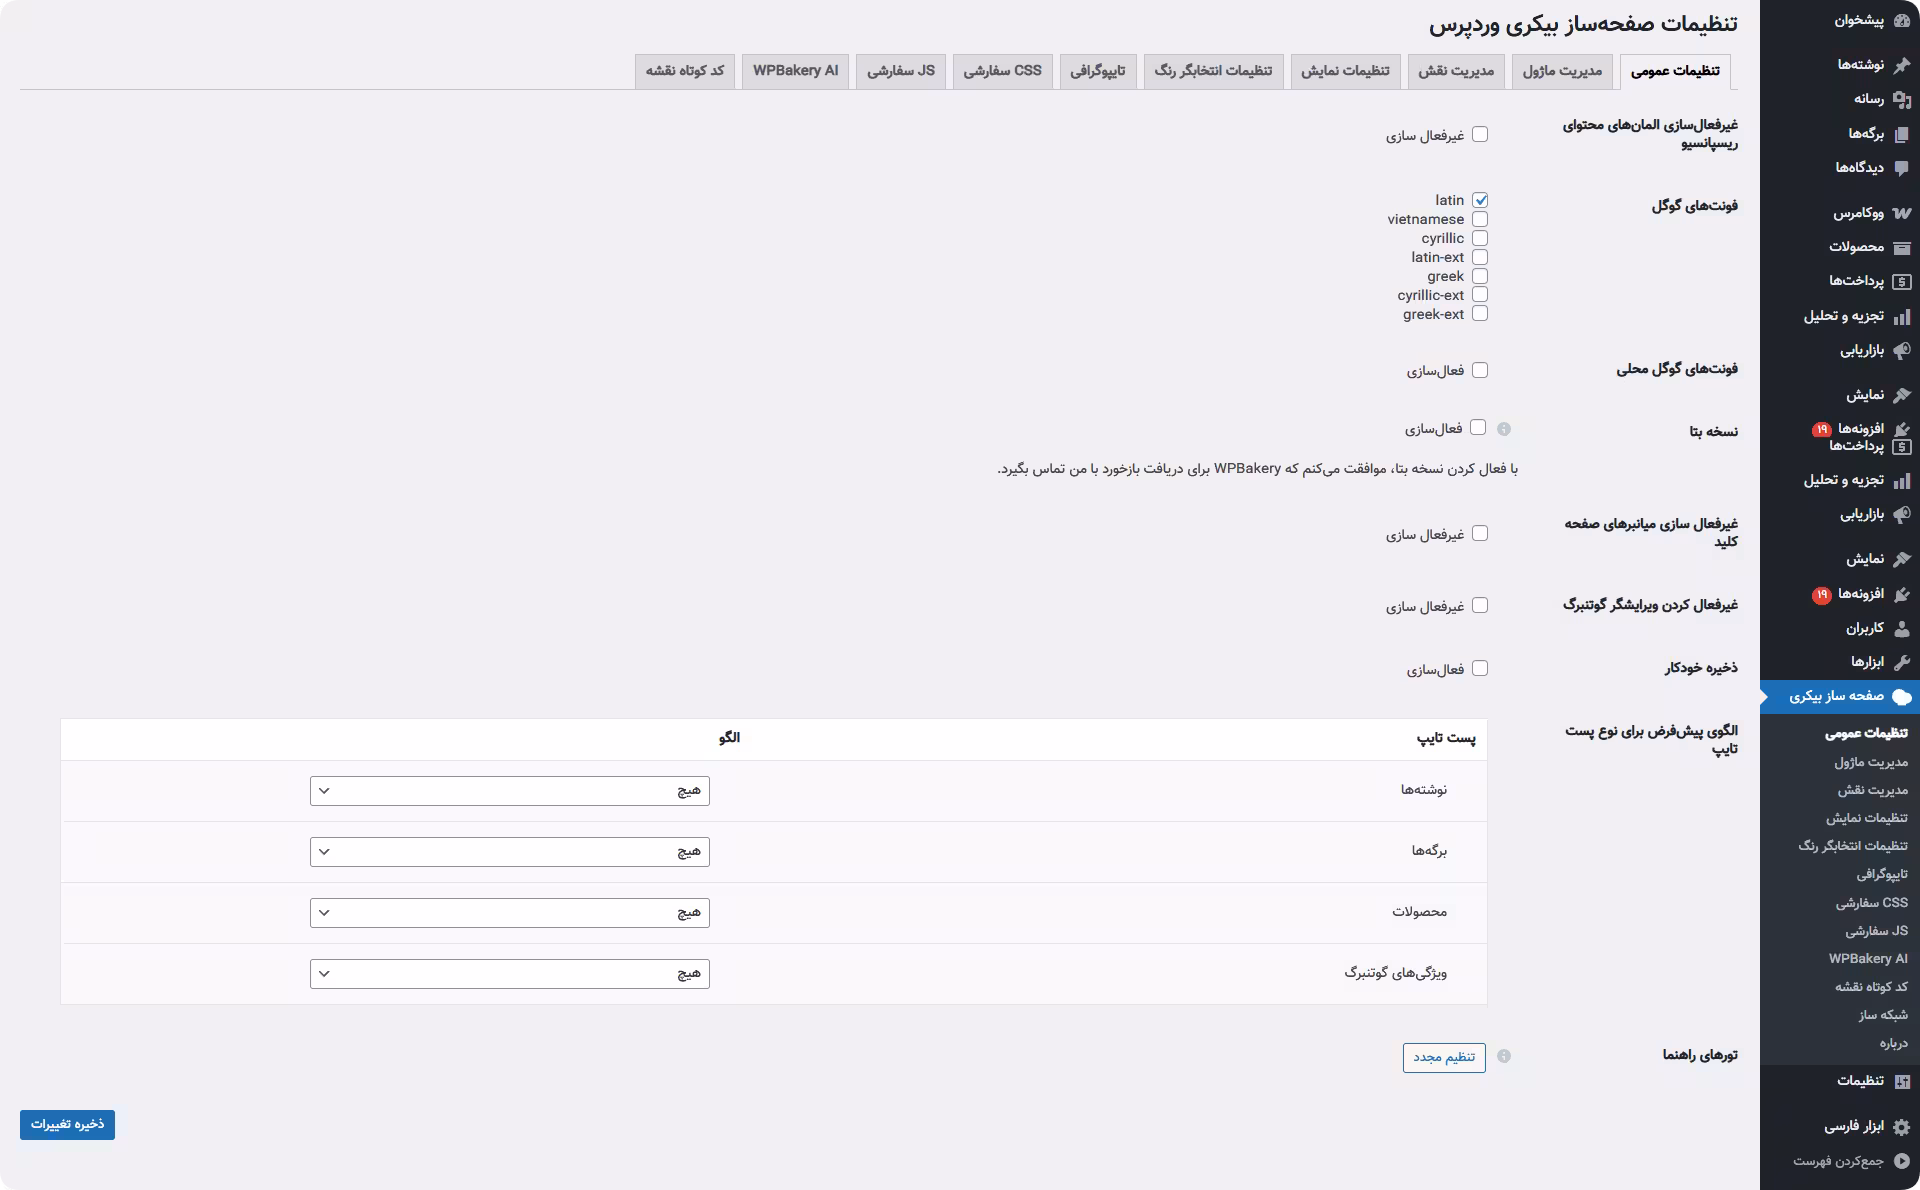The width and height of the screenshot is (1920, 1190).
Task: Toggle غیرفعال‌سازی المان‌های محتوای ریسپانسیو checkbox
Action: coord(1480,134)
